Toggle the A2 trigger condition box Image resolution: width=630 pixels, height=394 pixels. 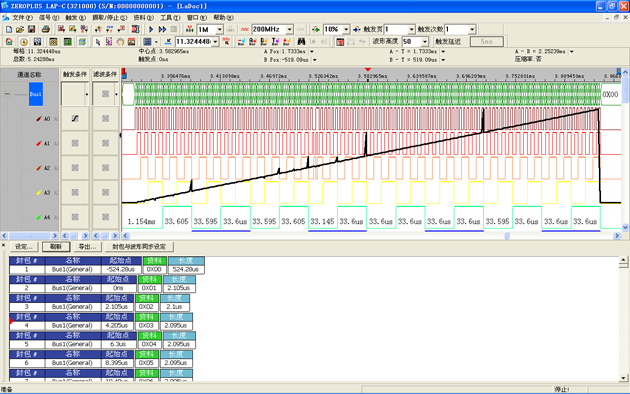tap(75, 168)
